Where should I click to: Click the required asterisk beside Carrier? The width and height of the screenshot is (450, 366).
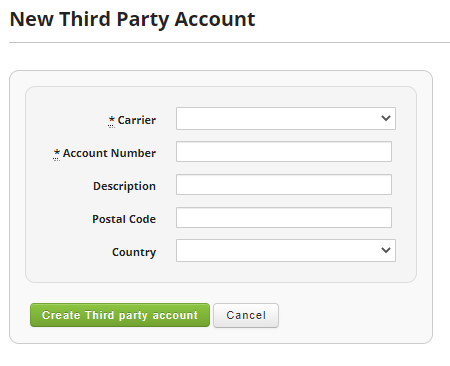tap(111, 121)
